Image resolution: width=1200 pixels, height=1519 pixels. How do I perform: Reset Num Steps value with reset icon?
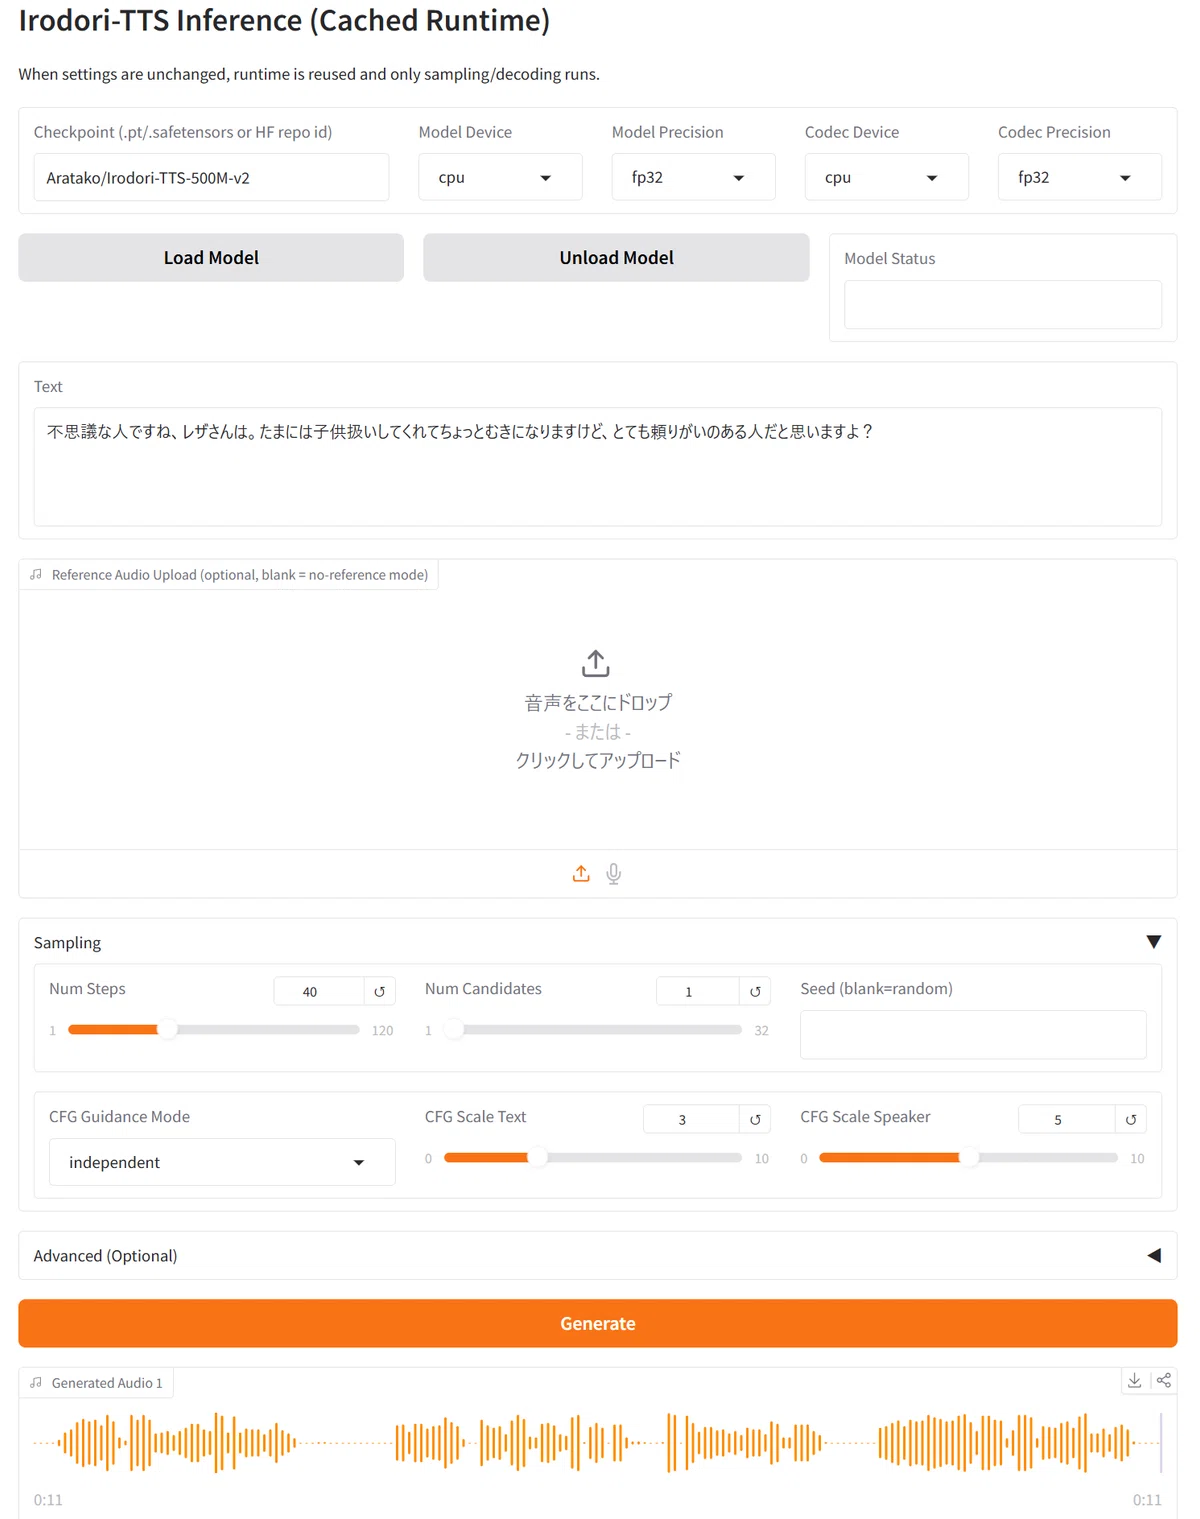380,991
